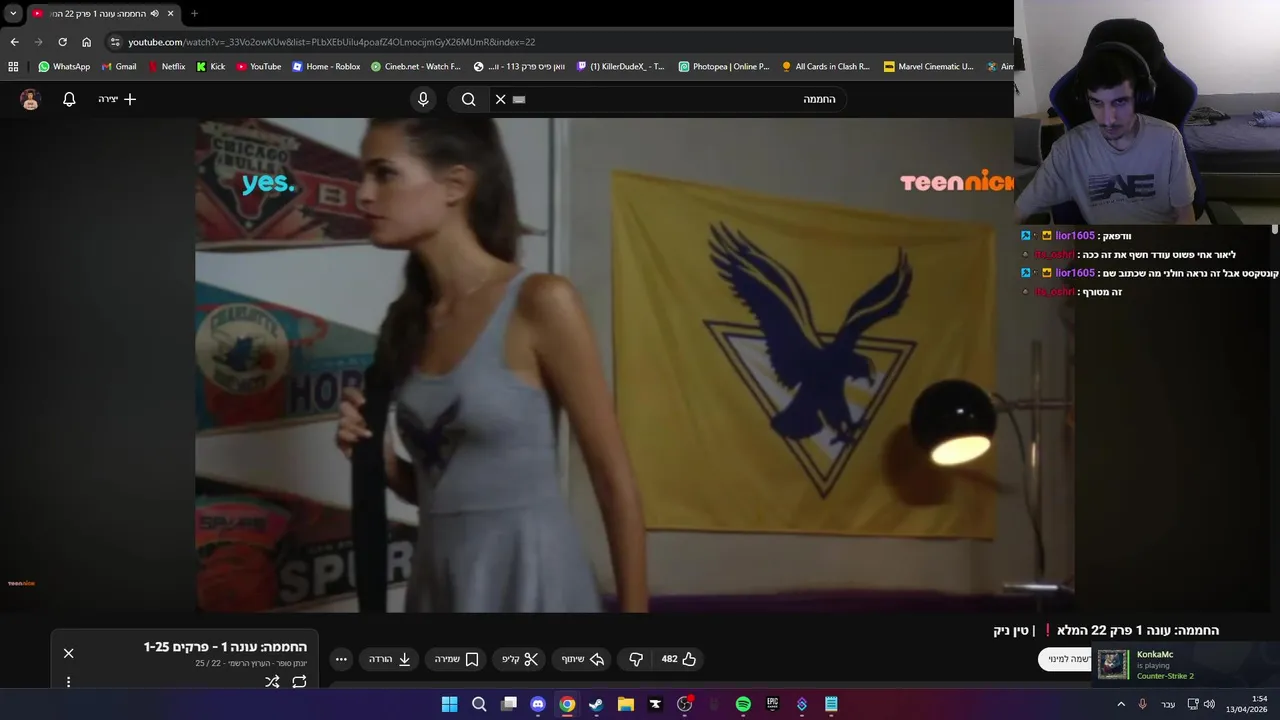Image resolution: width=1280 pixels, height=720 pixels.
Task: Click into the YouTube search field
Action: coord(670,99)
